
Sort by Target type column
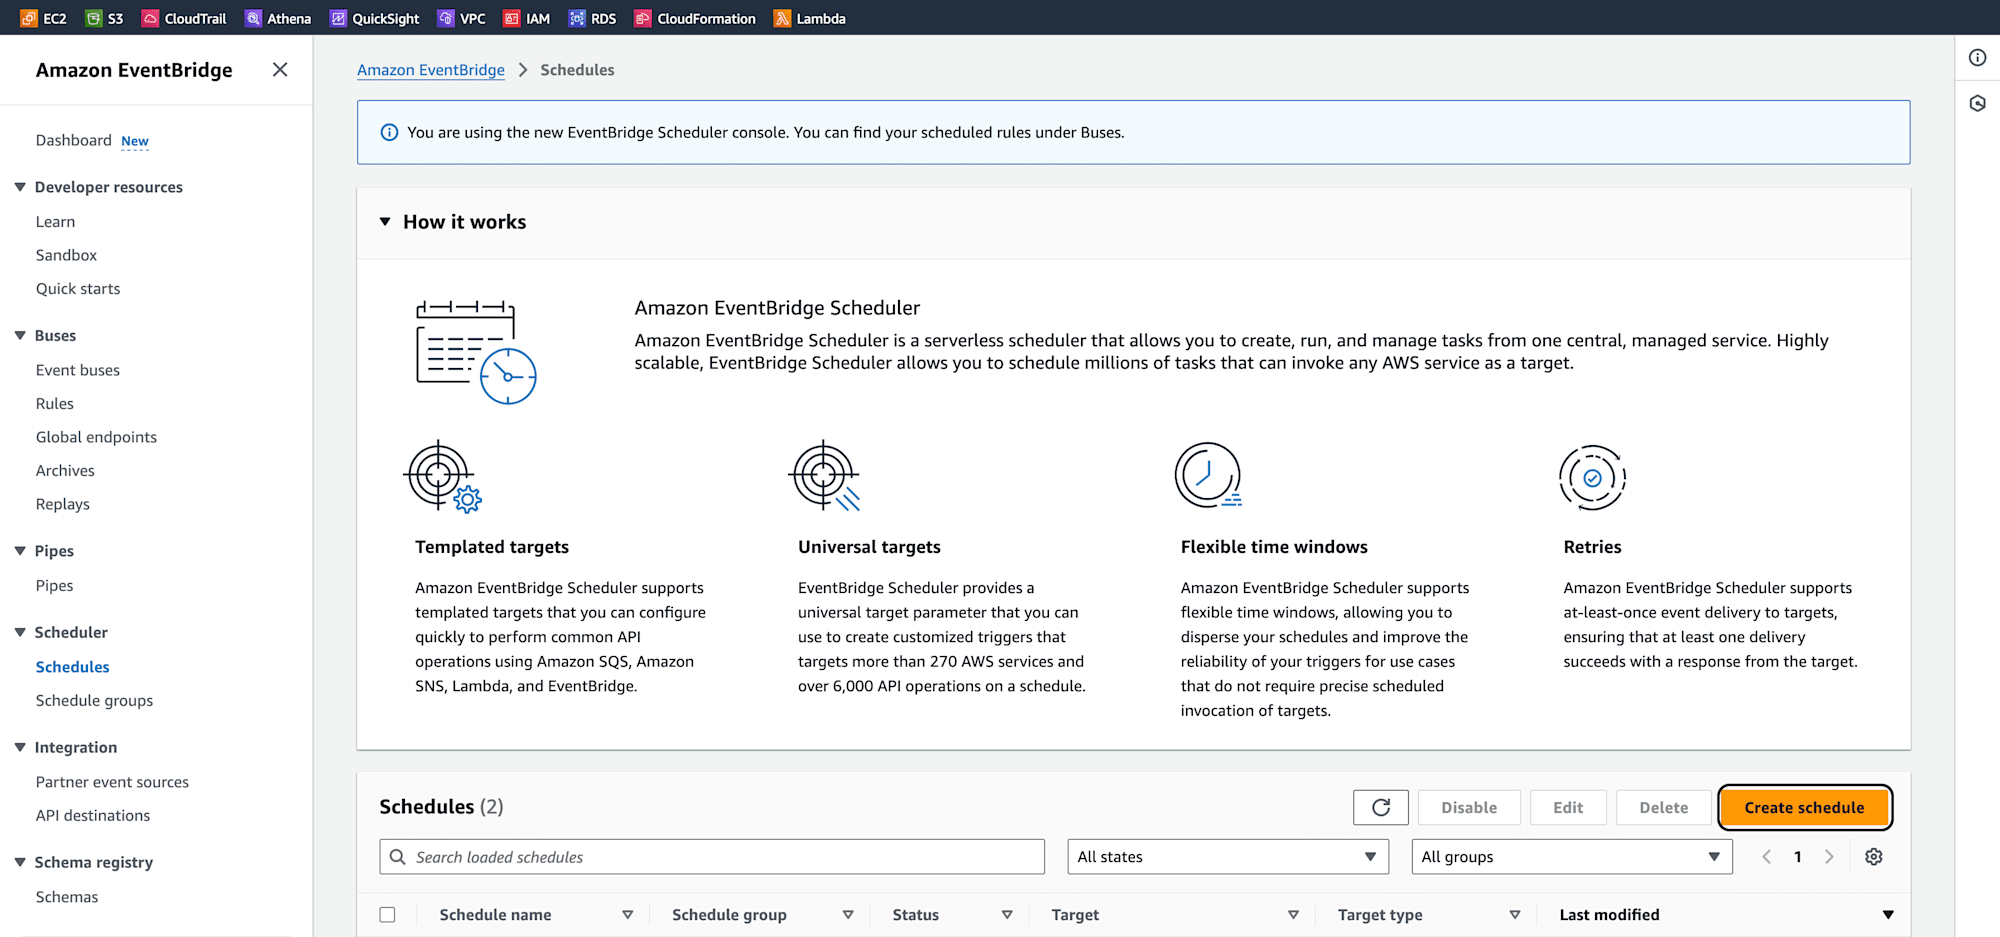[1515, 915]
